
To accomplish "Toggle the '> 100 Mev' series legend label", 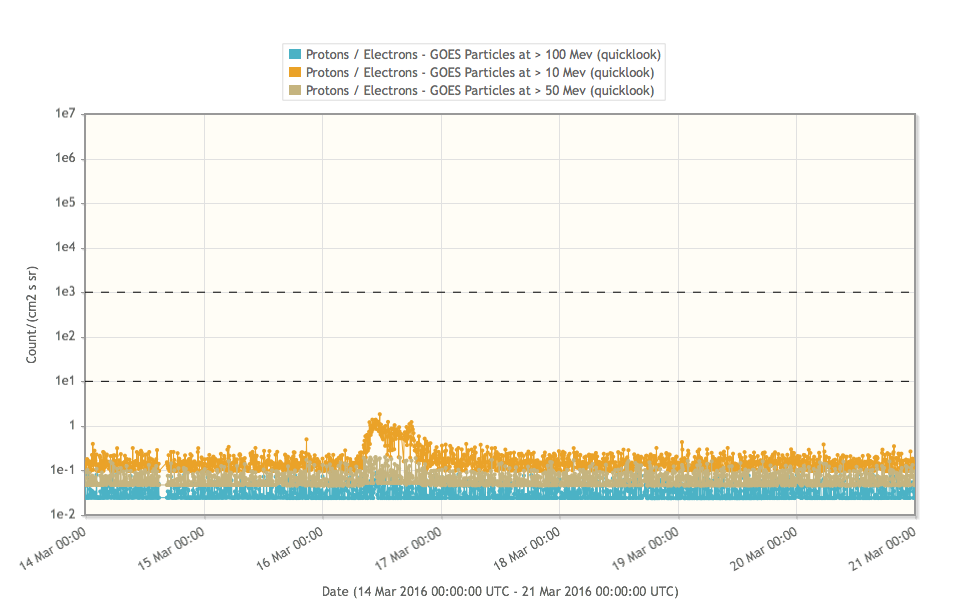I will click(483, 54).
